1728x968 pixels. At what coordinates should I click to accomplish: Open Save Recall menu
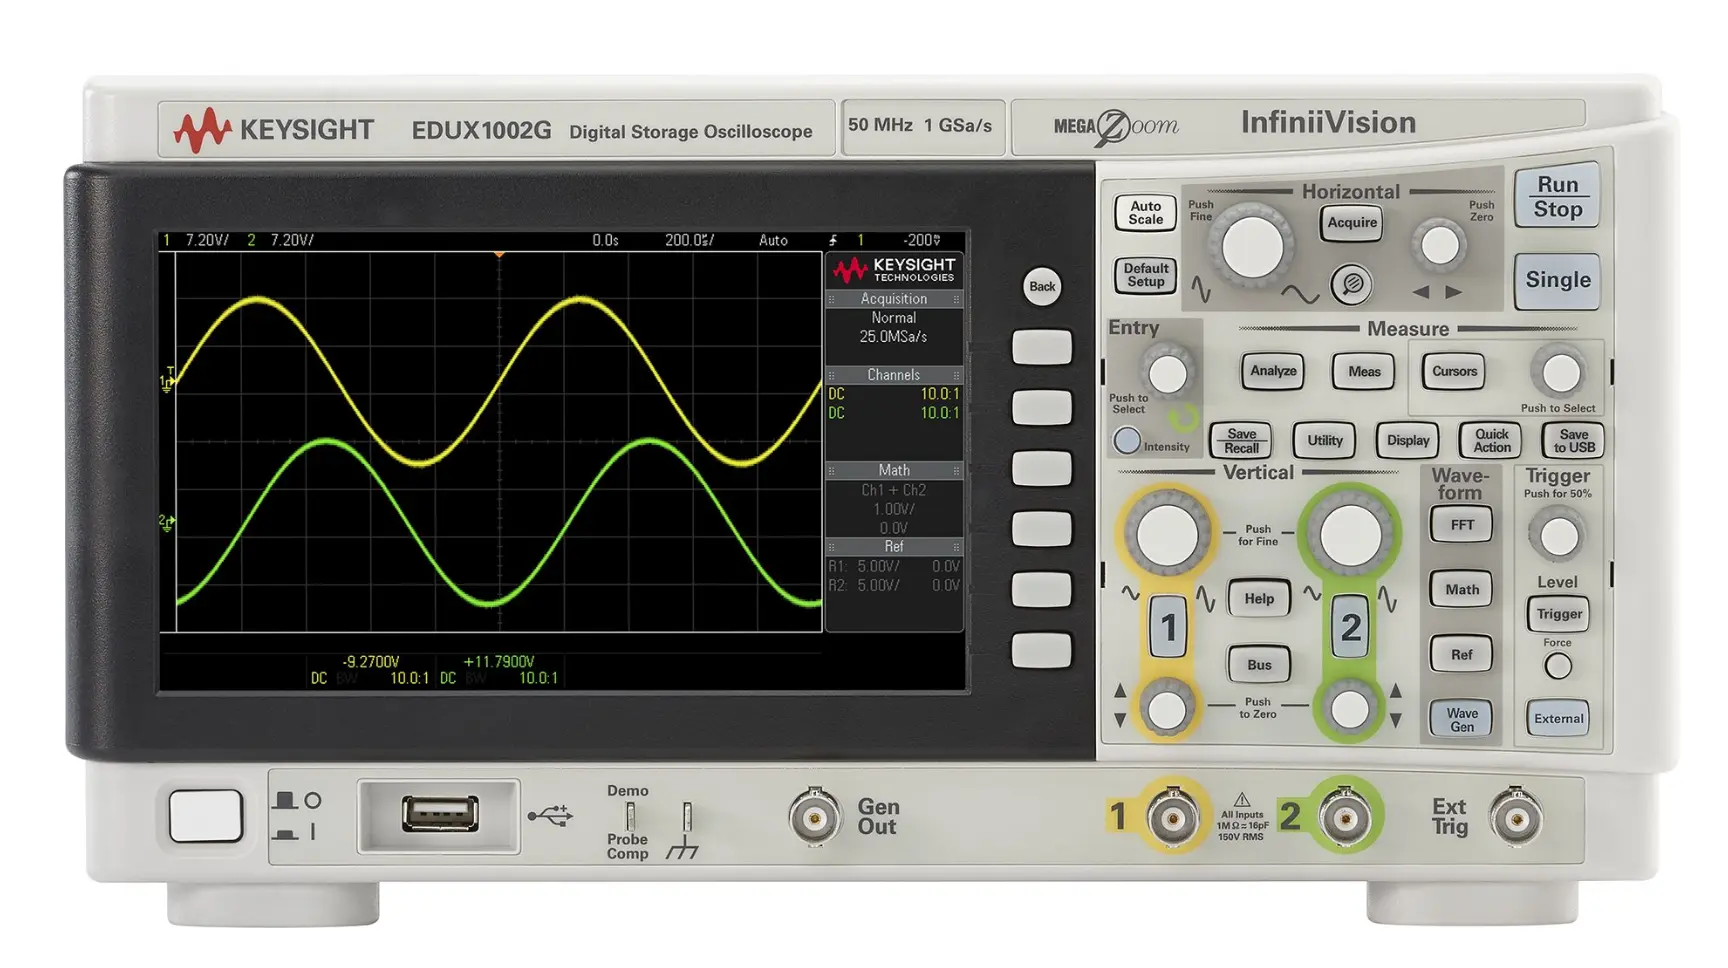tap(1241, 441)
